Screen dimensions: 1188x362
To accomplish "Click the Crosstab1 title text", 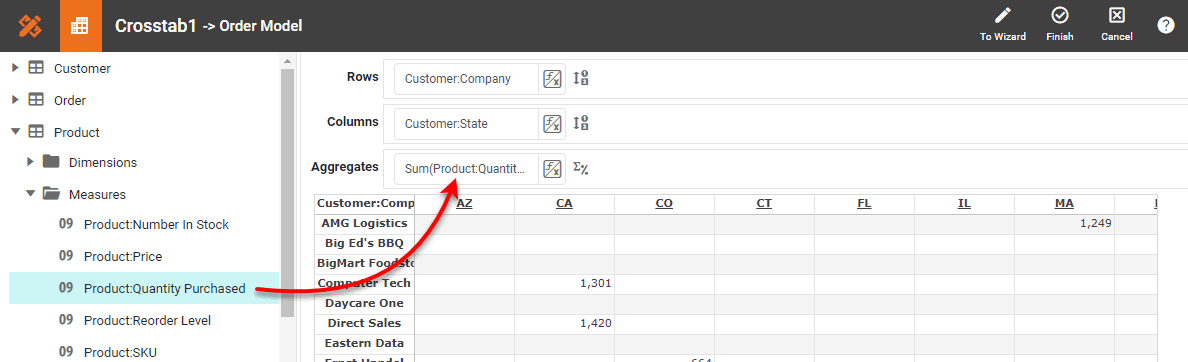I will [x=155, y=26].
